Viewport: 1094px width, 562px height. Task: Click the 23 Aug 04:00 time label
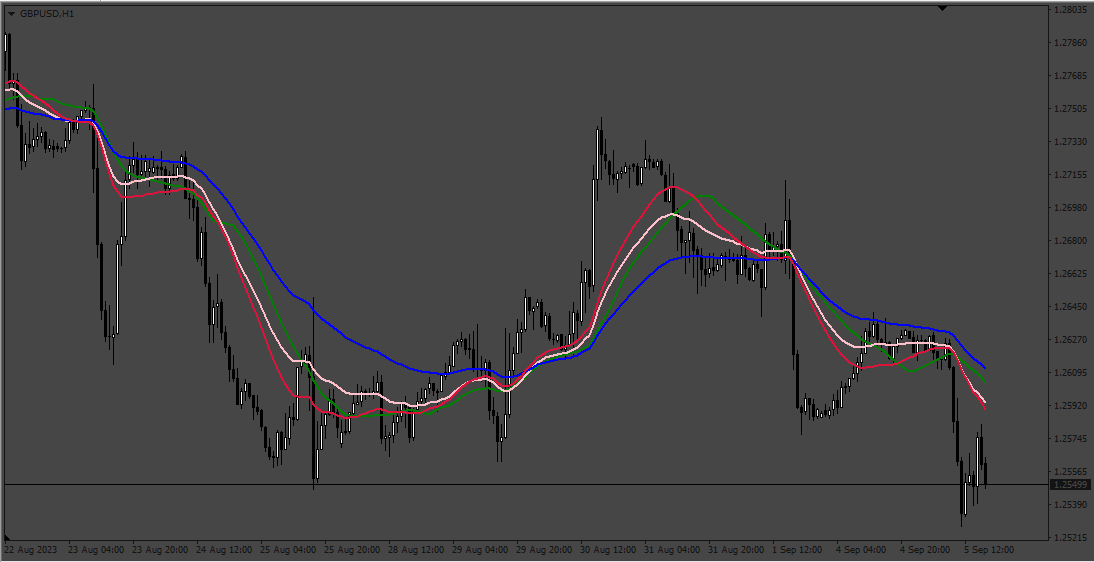click(x=96, y=549)
